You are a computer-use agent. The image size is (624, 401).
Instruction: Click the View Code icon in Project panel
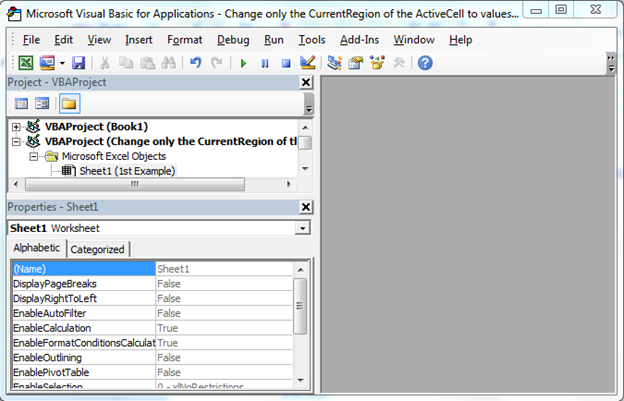tap(21, 104)
